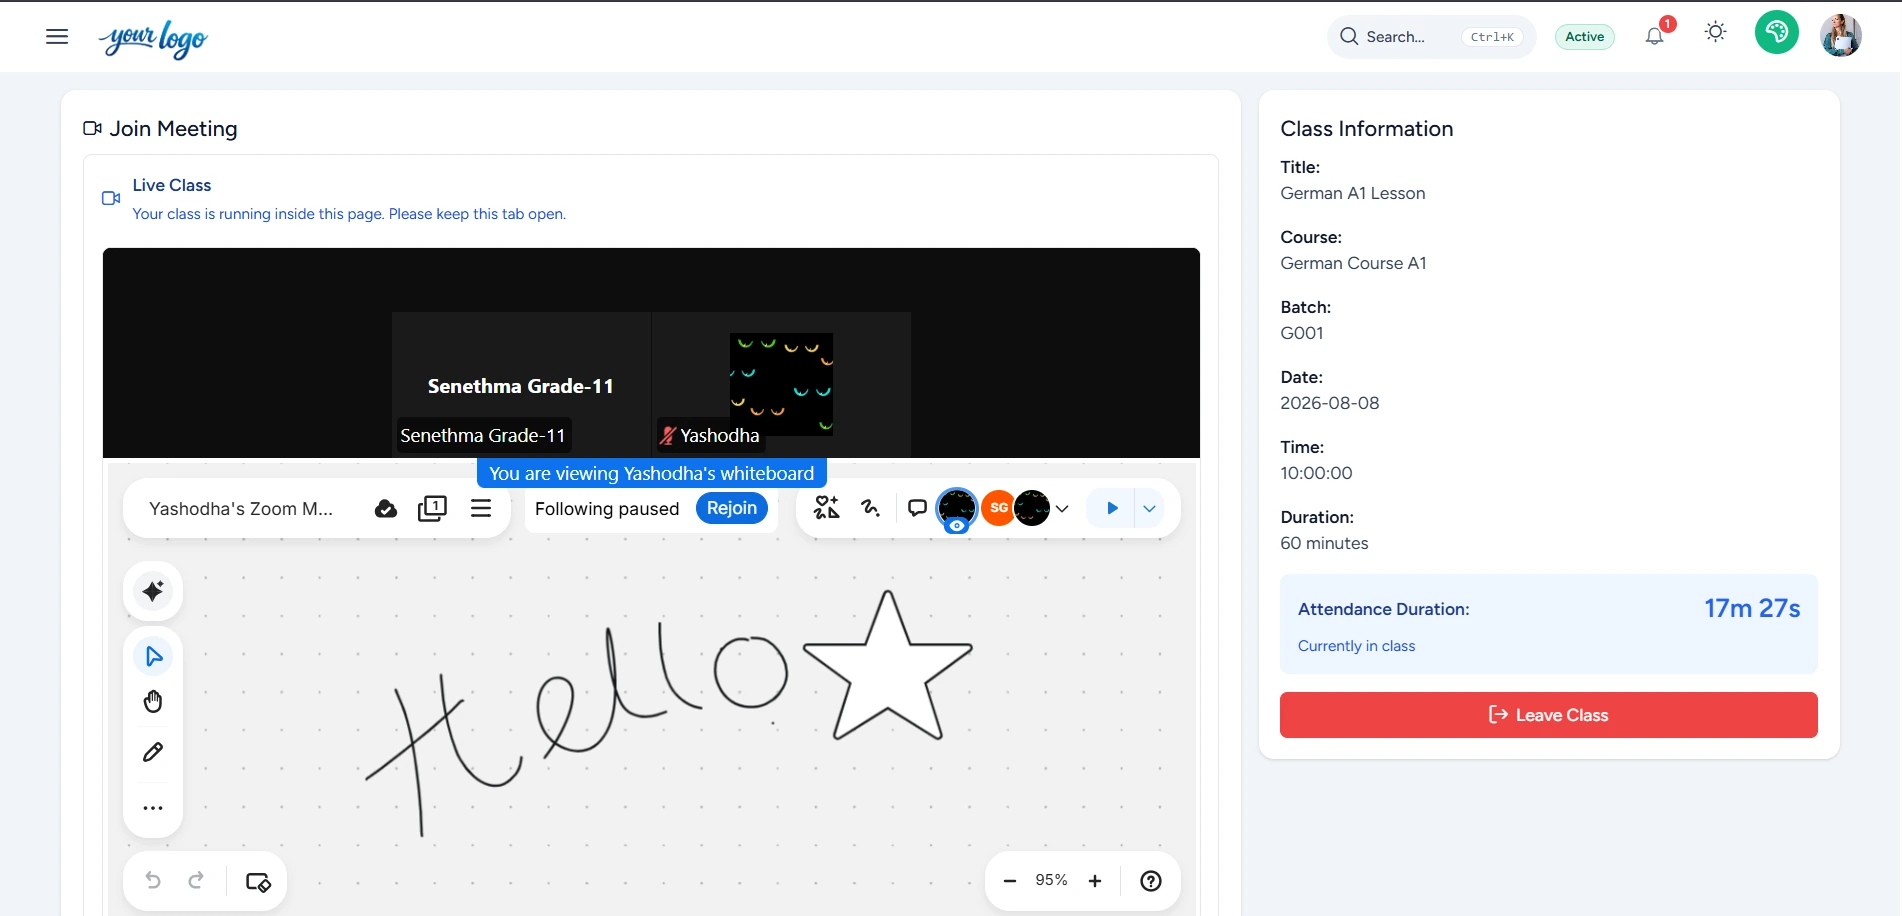
Task: Click the German A1 Lesson title
Action: (x=1352, y=193)
